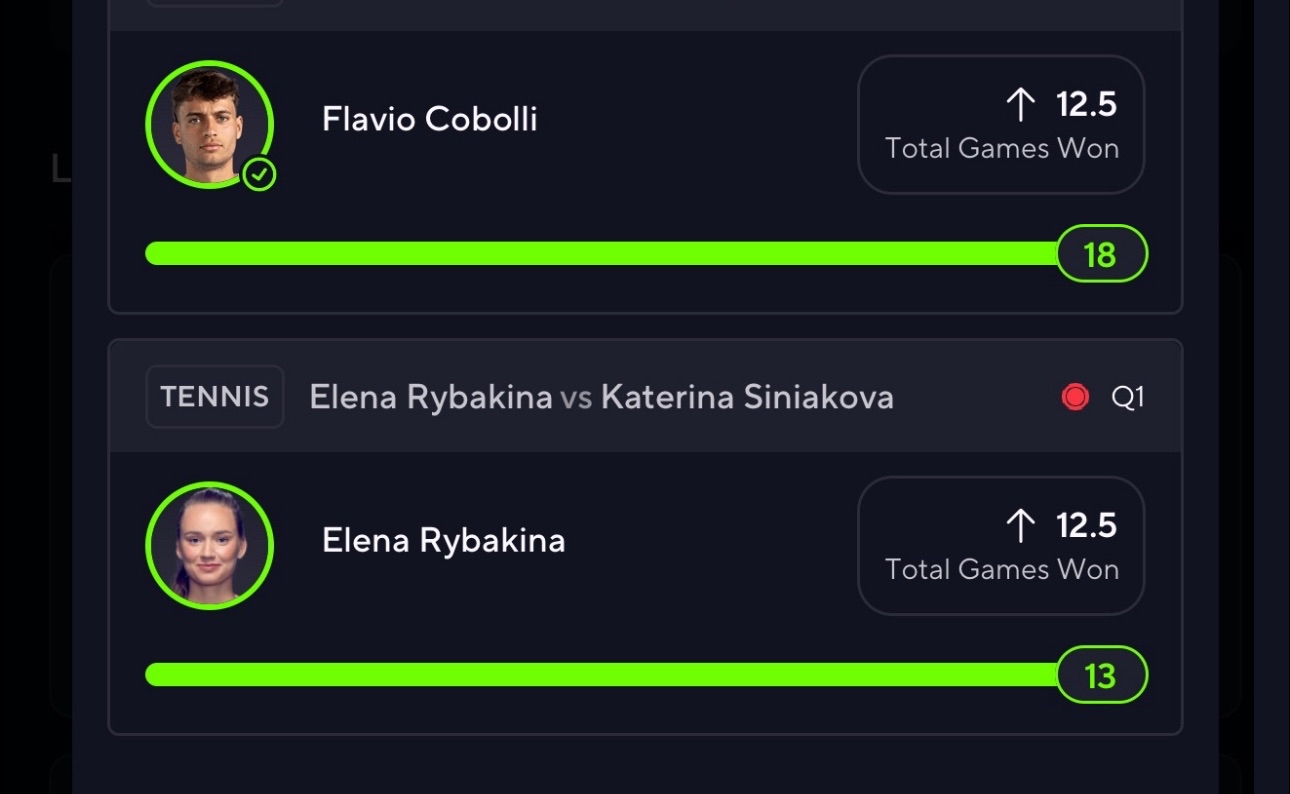Click Flavio Cobolli's green progress bar
Screen dimensions: 1290x794
click(600, 254)
